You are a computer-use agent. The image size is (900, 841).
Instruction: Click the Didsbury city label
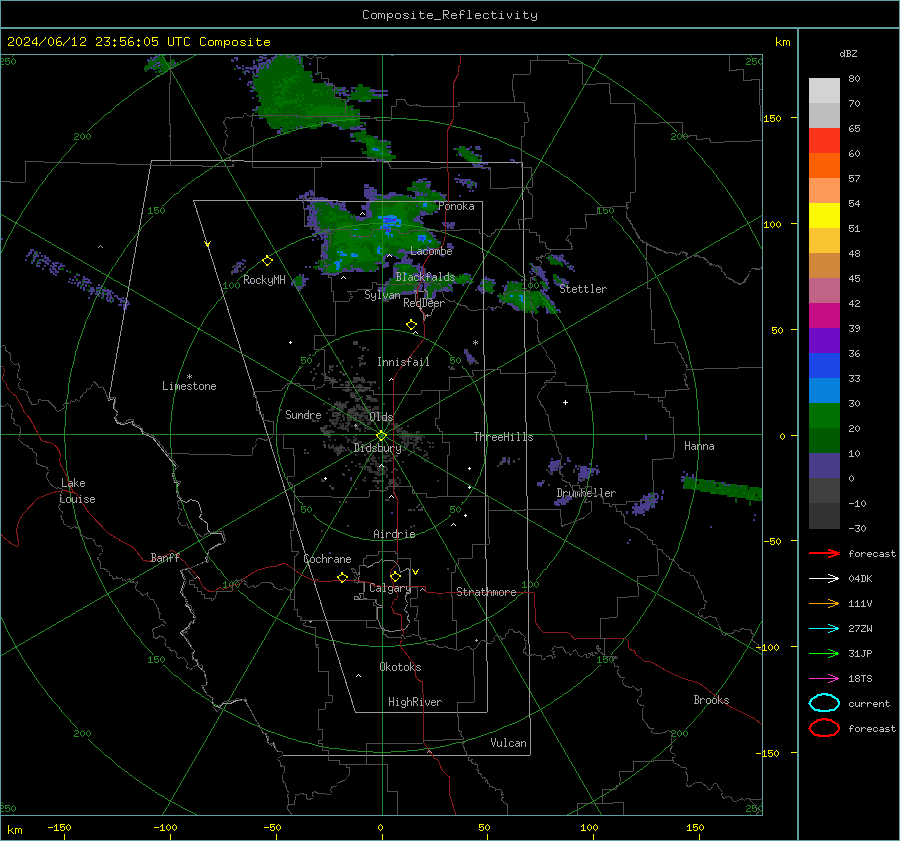377,448
